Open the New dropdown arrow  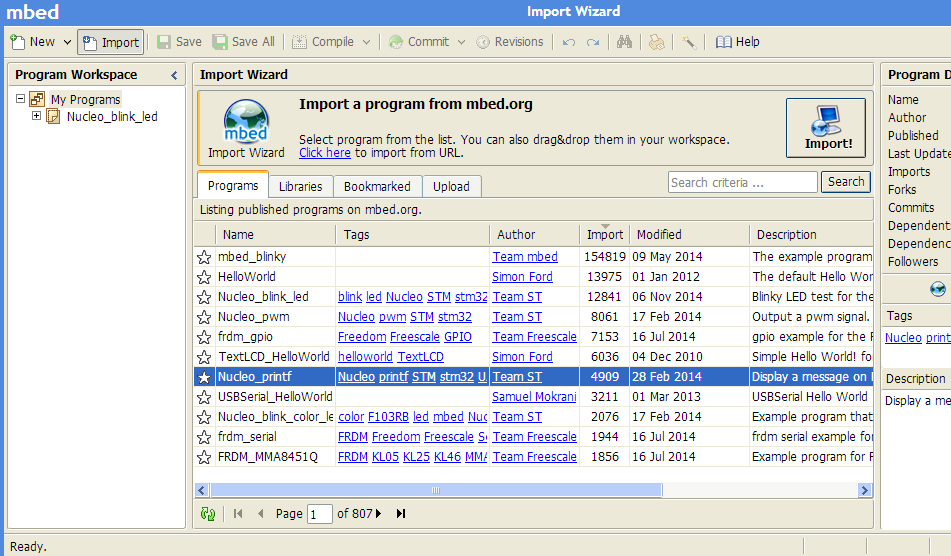tap(67, 42)
